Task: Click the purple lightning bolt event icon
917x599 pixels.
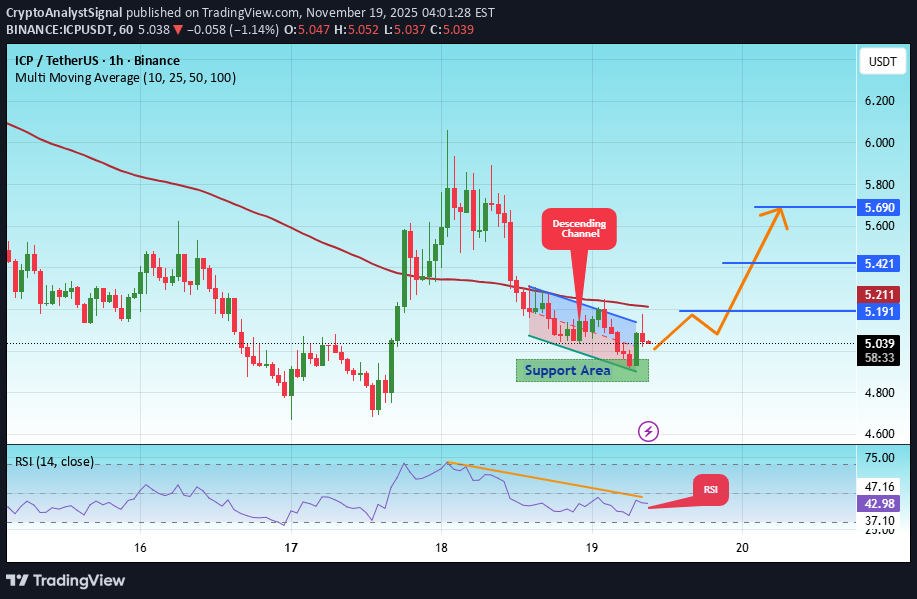Action: (646, 431)
